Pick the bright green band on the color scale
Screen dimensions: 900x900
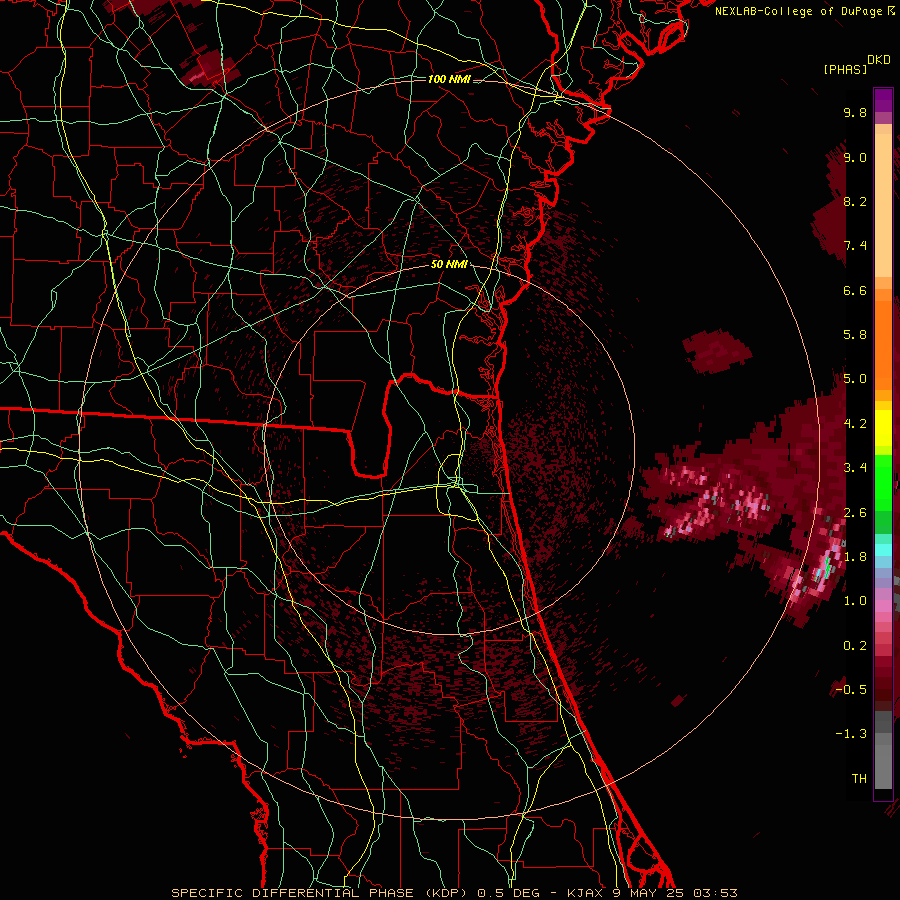(x=883, y=482)
